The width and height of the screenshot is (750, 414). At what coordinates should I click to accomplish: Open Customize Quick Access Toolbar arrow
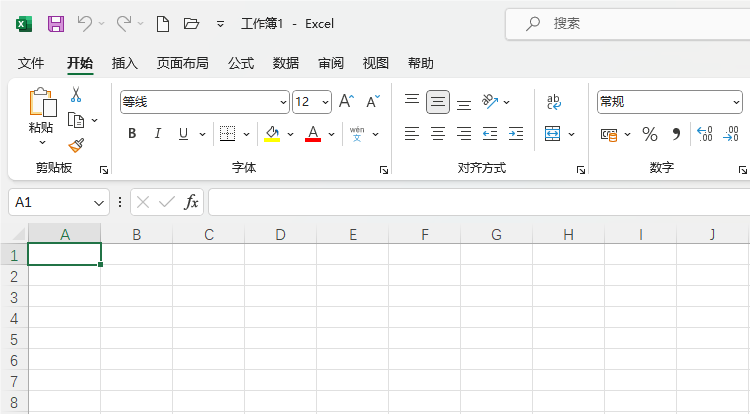click(220, 23)
